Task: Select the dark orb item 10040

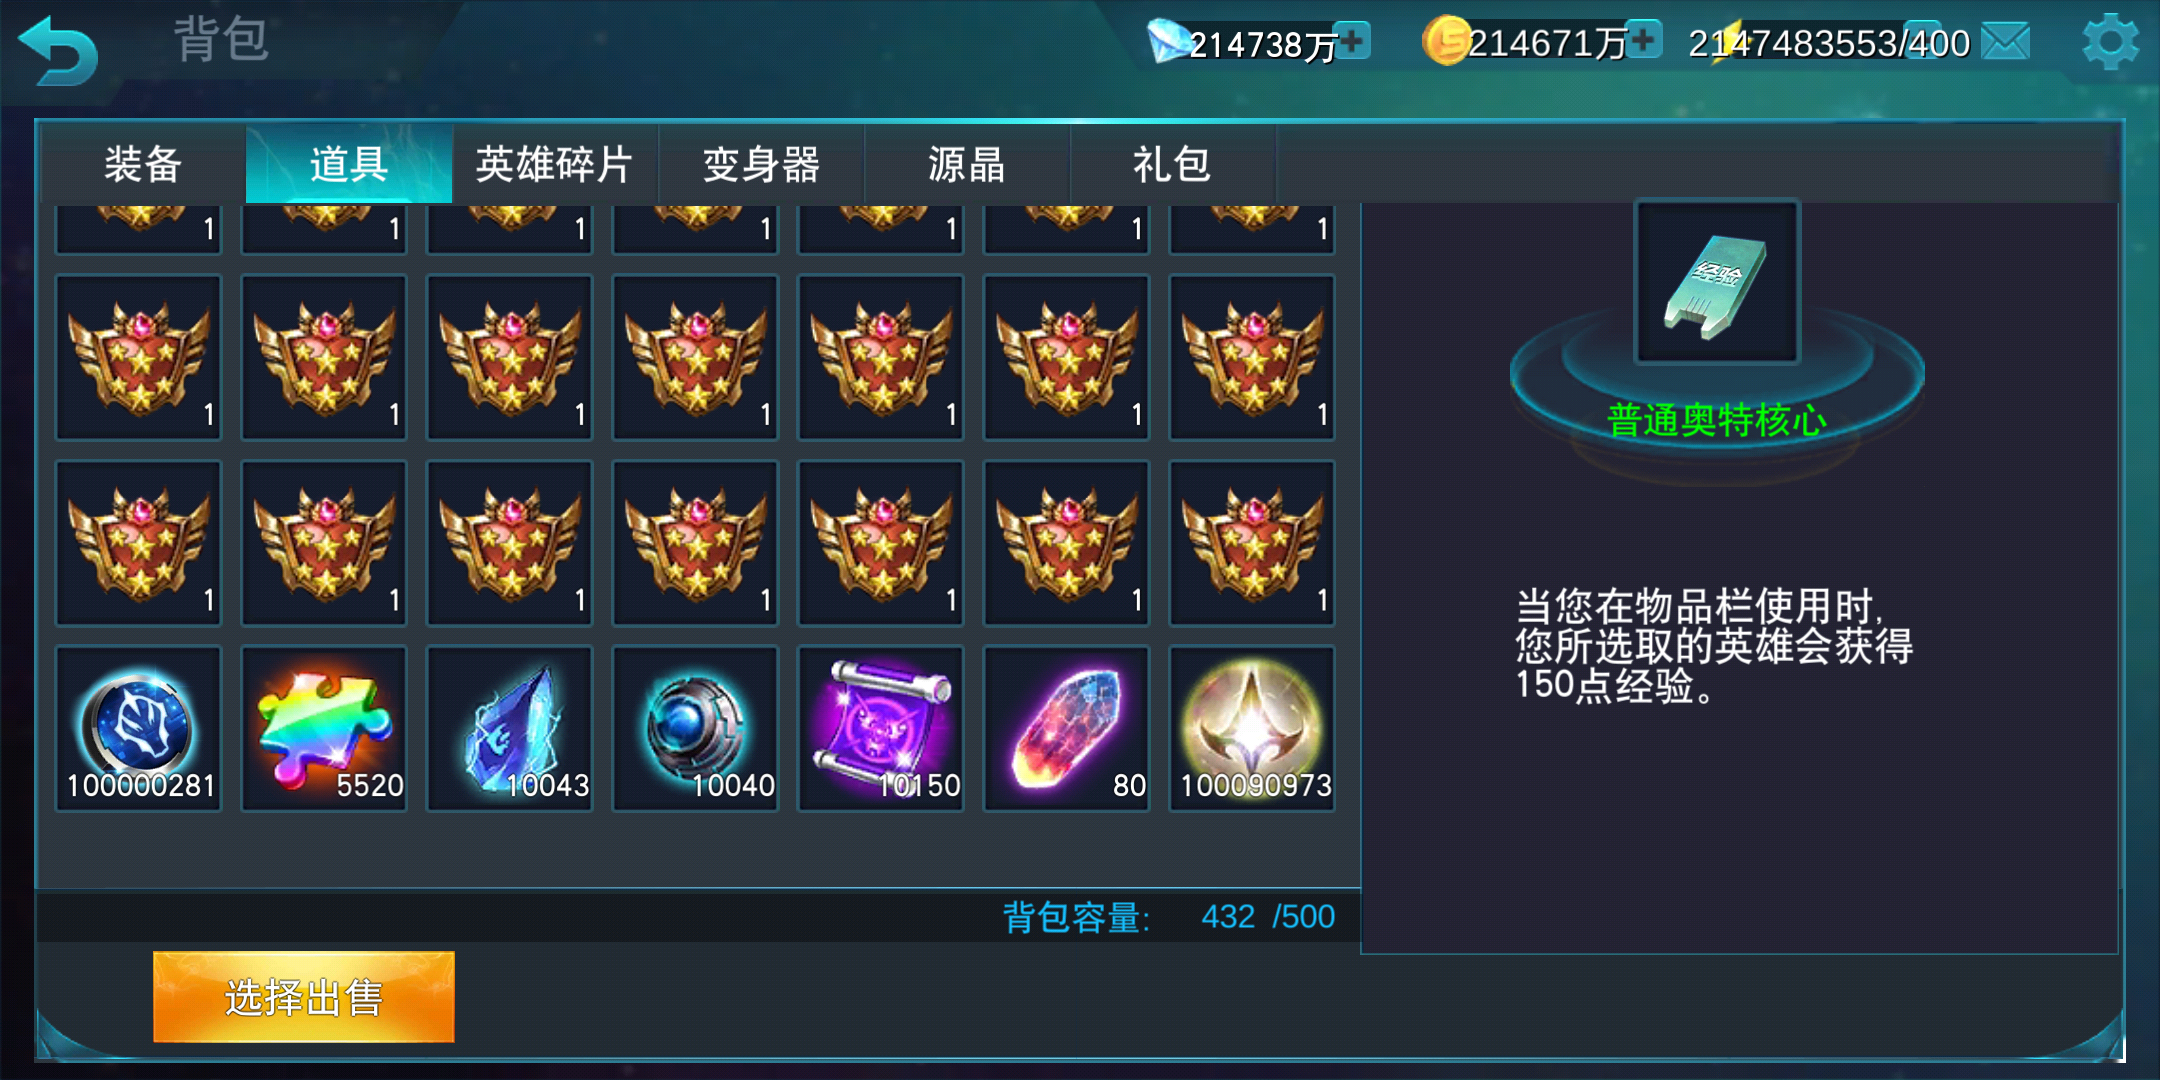Action: 695,728
